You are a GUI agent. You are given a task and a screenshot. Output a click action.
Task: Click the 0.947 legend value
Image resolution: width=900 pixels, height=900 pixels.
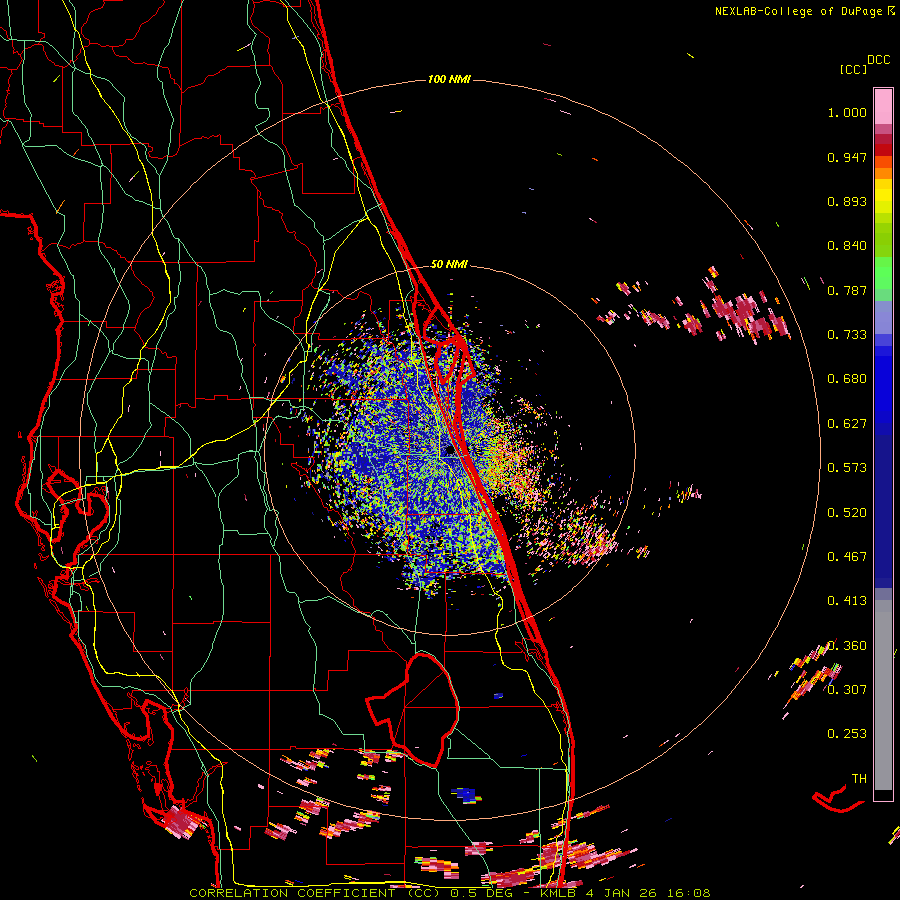(x=847, y=157)
